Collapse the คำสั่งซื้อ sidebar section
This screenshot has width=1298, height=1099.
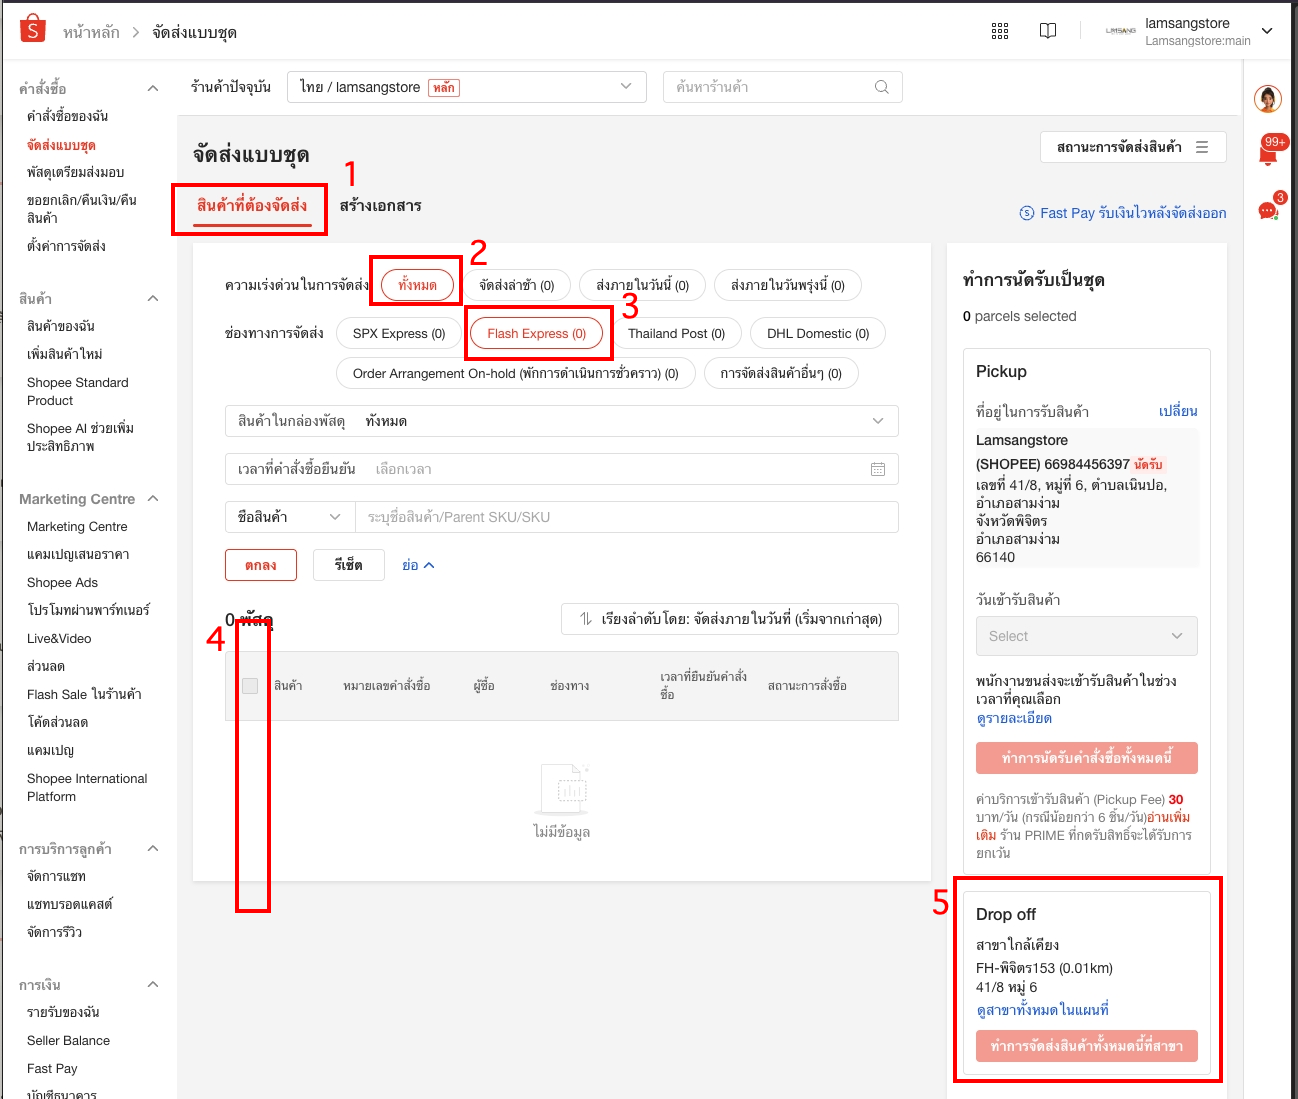(153, 88)
